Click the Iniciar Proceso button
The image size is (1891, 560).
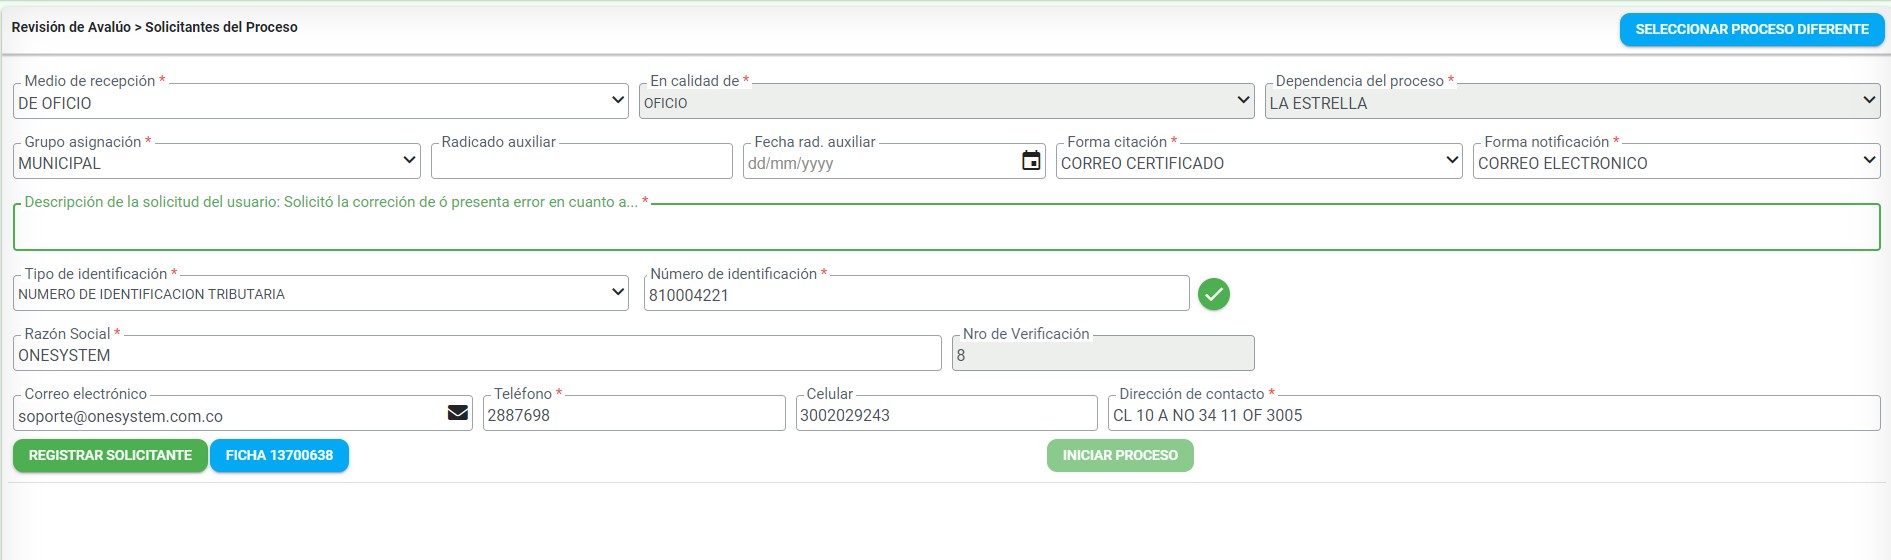pyautogui.click(x=1119, y=455)
